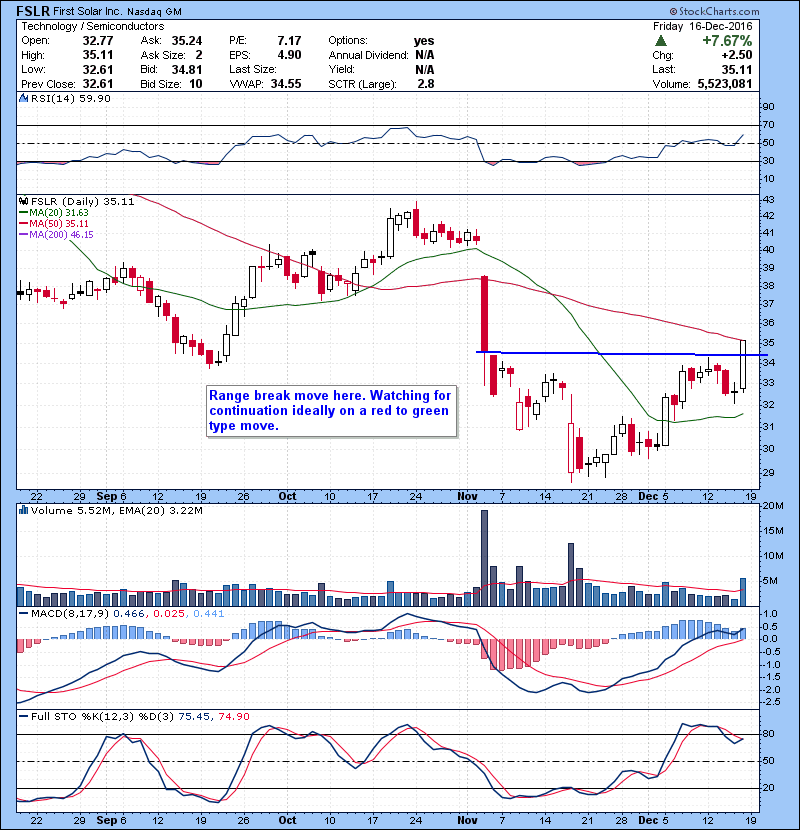Image resolution: width=800 pixels, height=830 pixels.
Task: Select the Open value 32.77
Action: (x=98, y=41)
